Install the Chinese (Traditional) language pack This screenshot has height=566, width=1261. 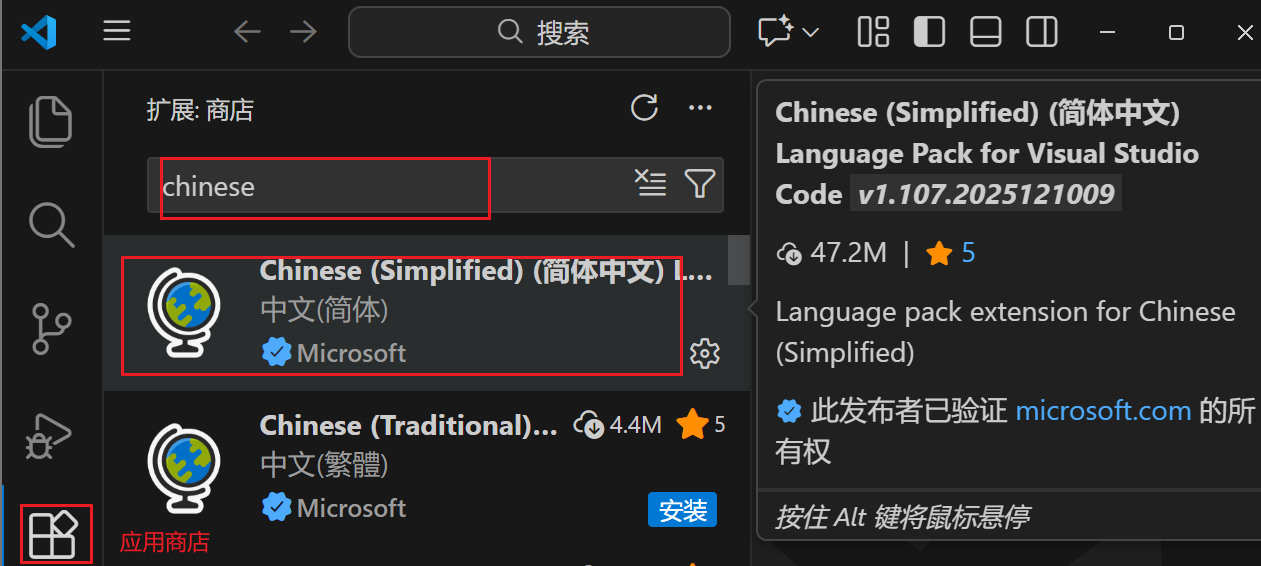pos(683,510)
